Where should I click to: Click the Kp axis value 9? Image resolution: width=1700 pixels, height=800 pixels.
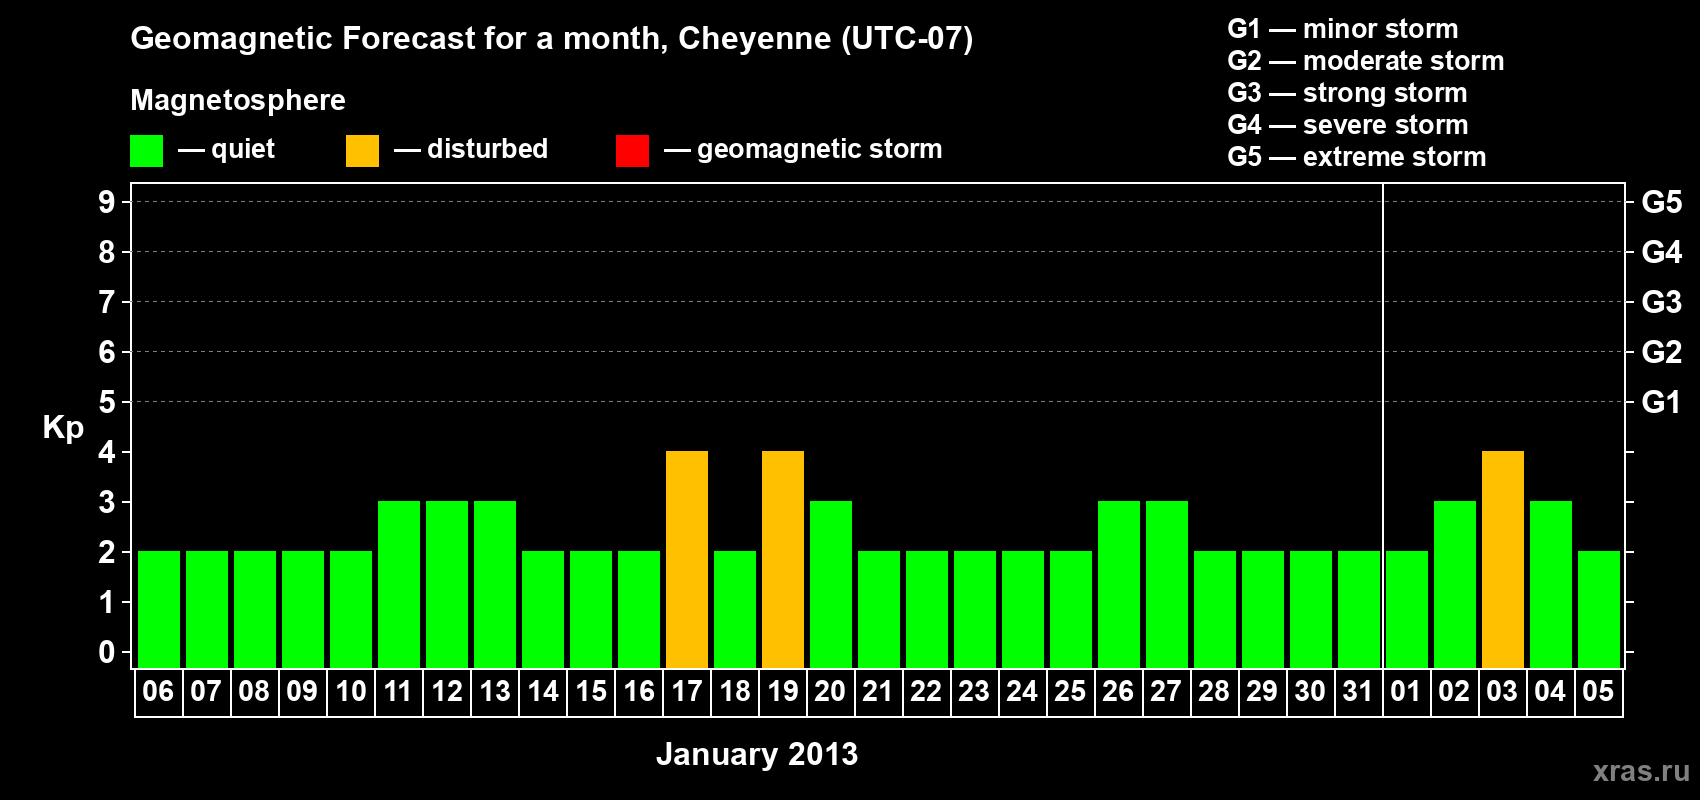[107, 202]
